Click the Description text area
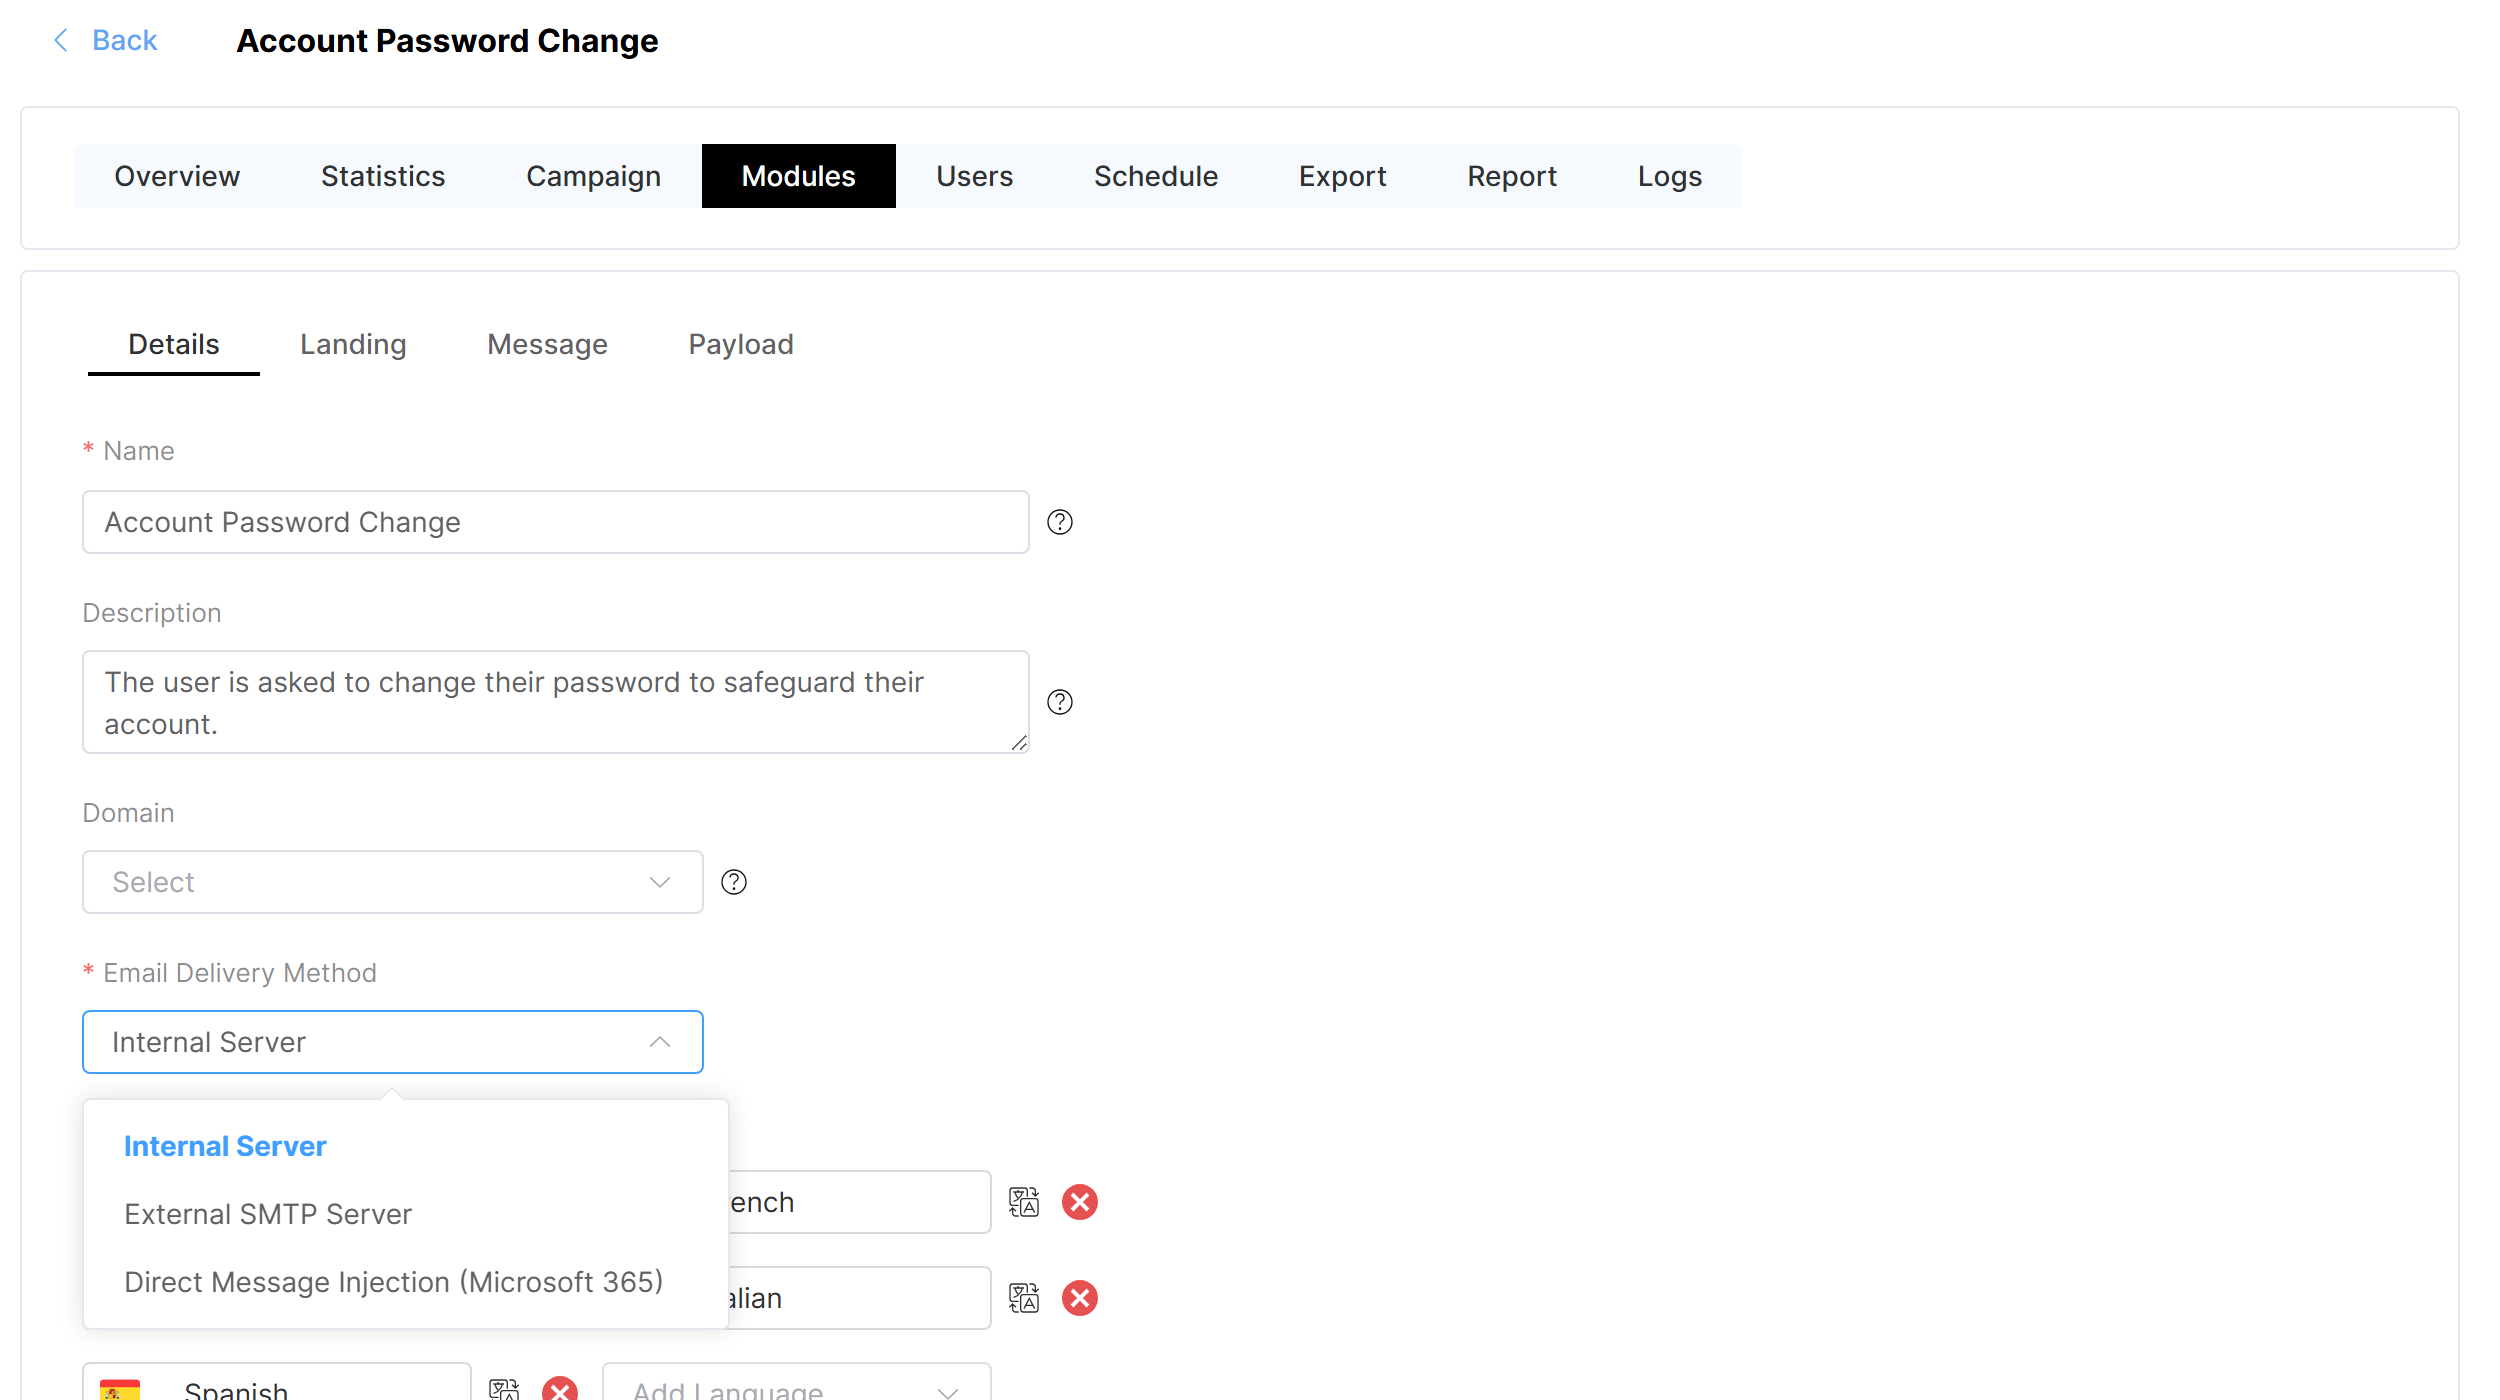2500x1400 pixels. tap(555, 702)
